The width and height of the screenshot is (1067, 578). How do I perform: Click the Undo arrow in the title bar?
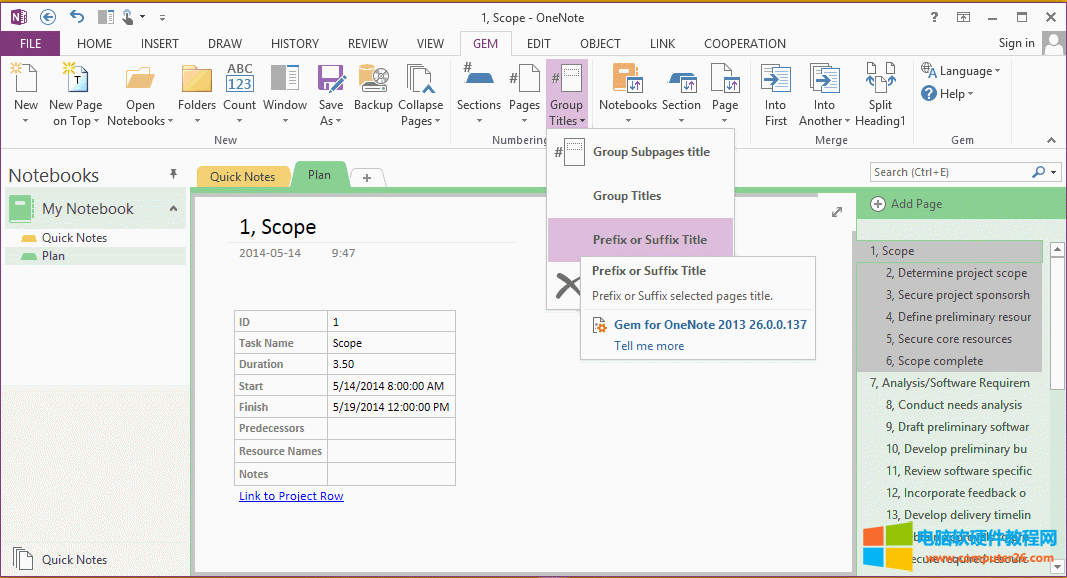point(77,17)
